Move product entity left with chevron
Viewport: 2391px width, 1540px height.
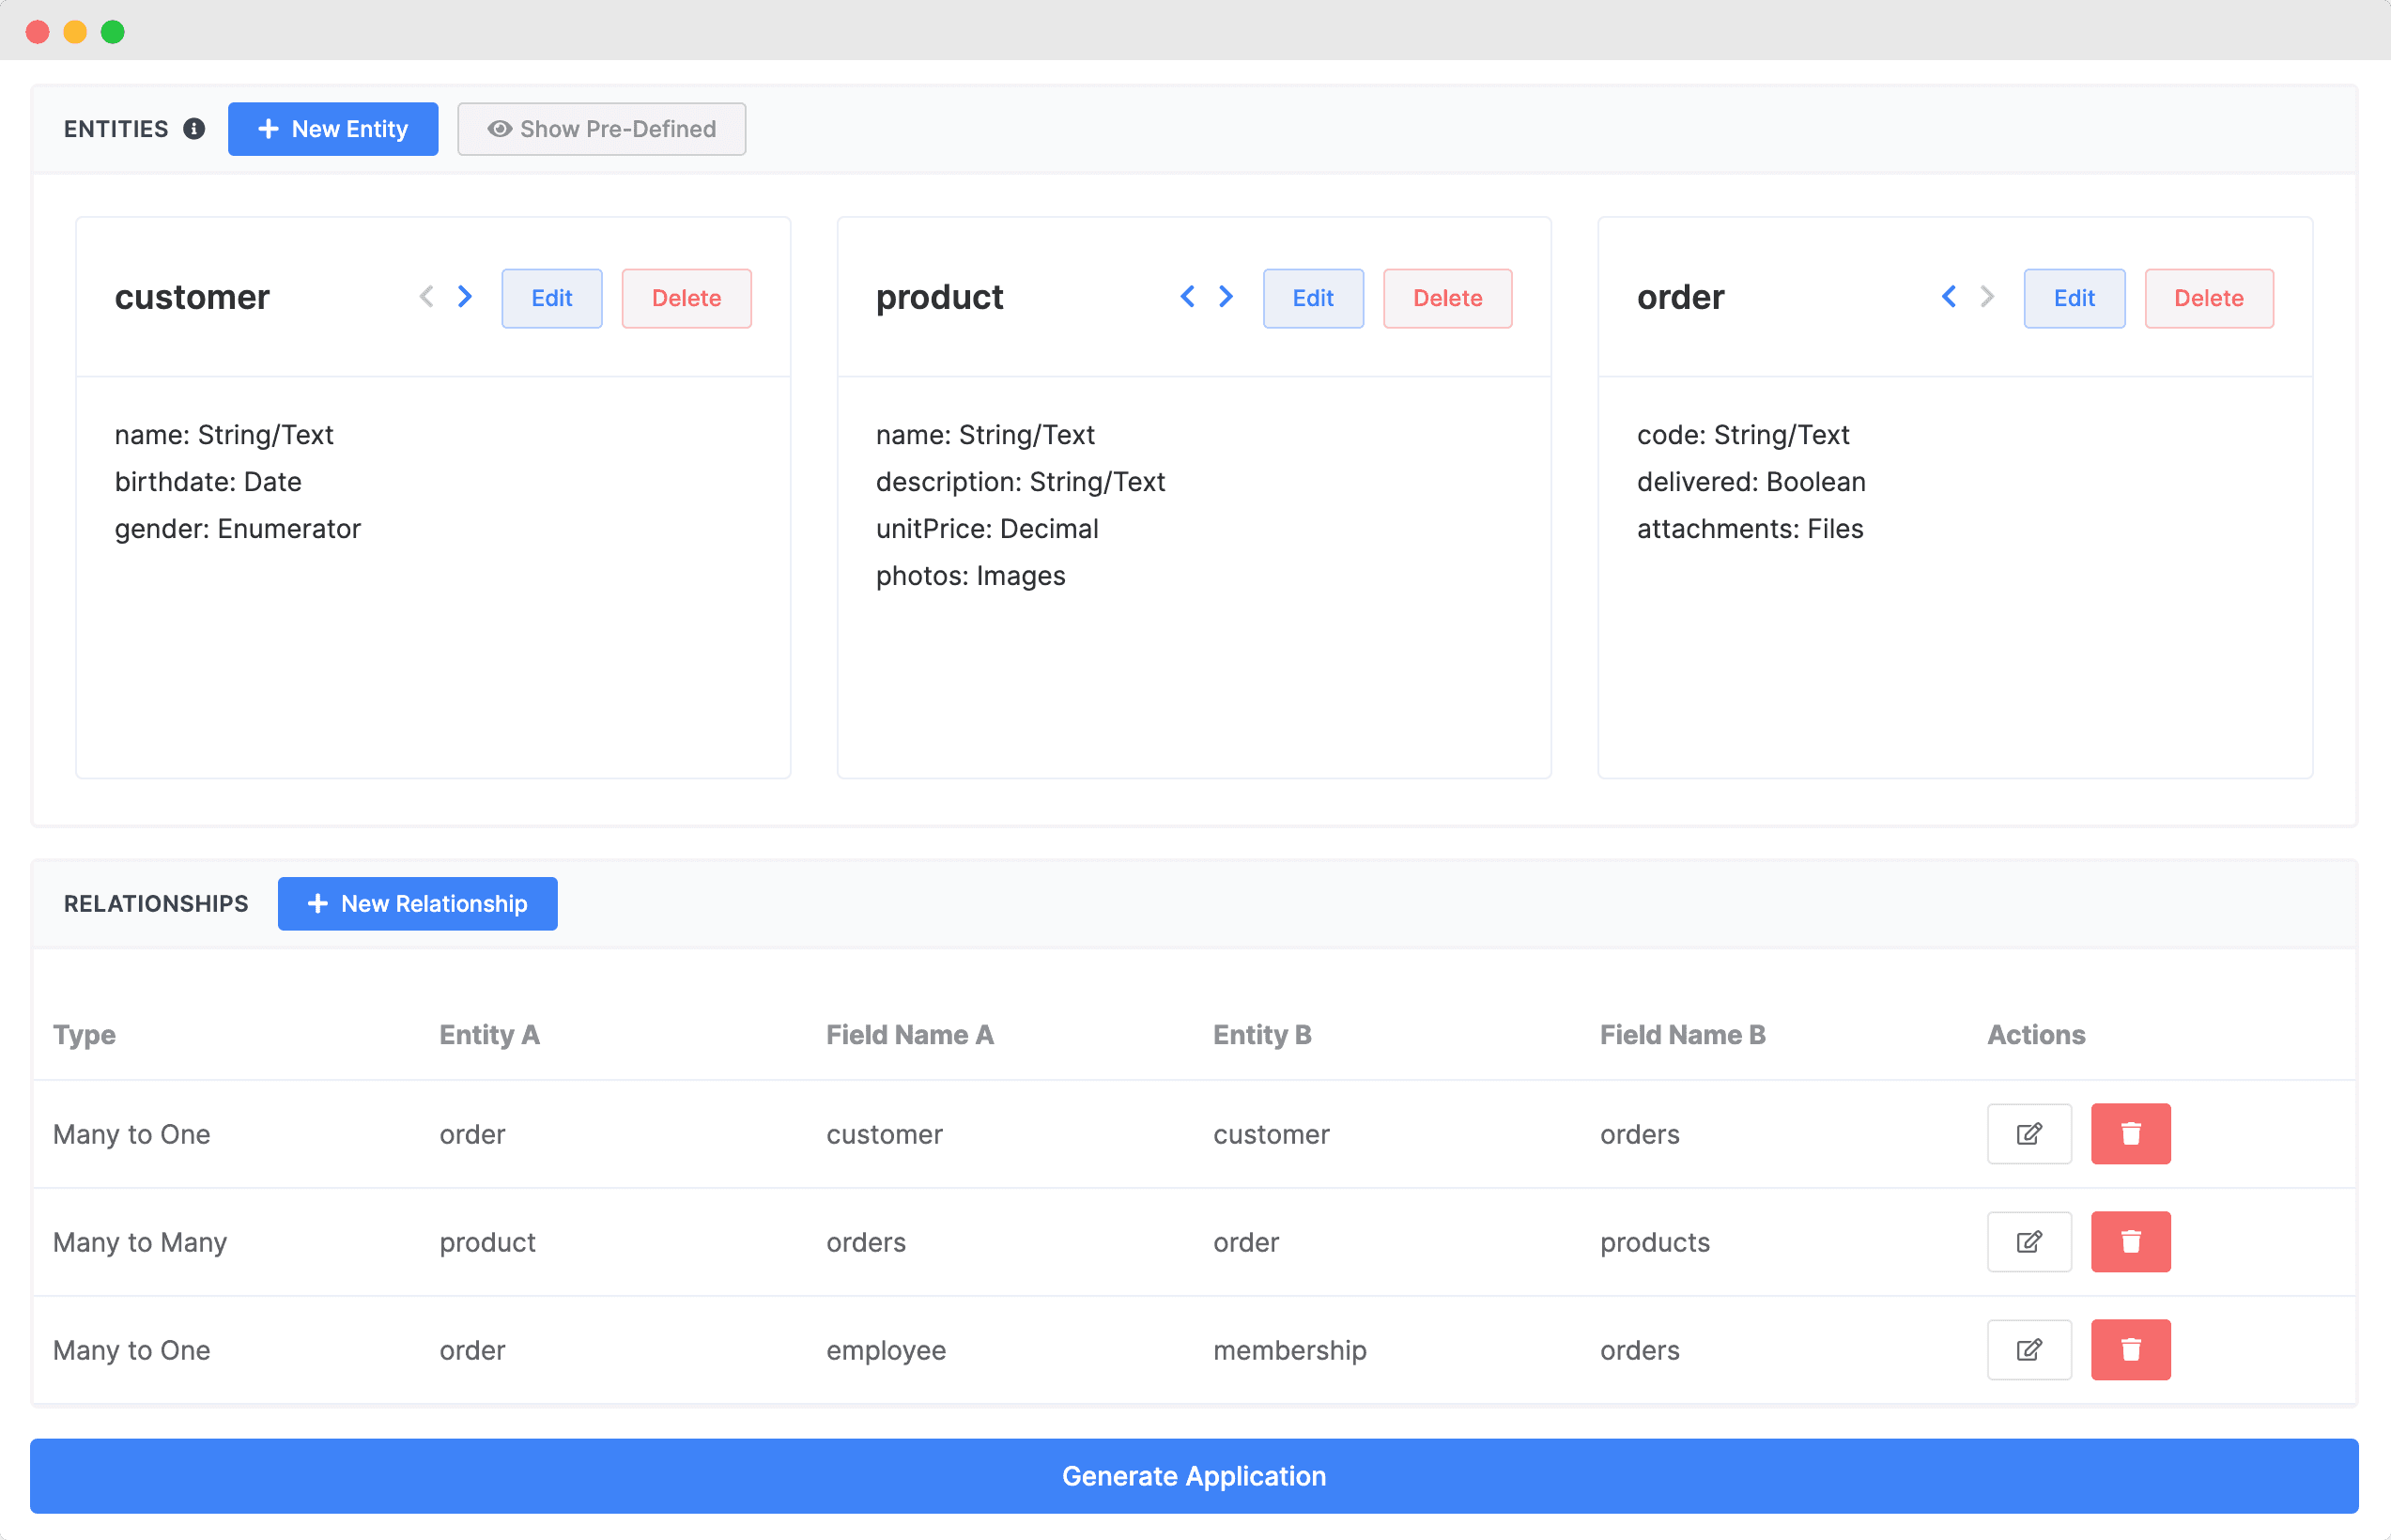1187,297
